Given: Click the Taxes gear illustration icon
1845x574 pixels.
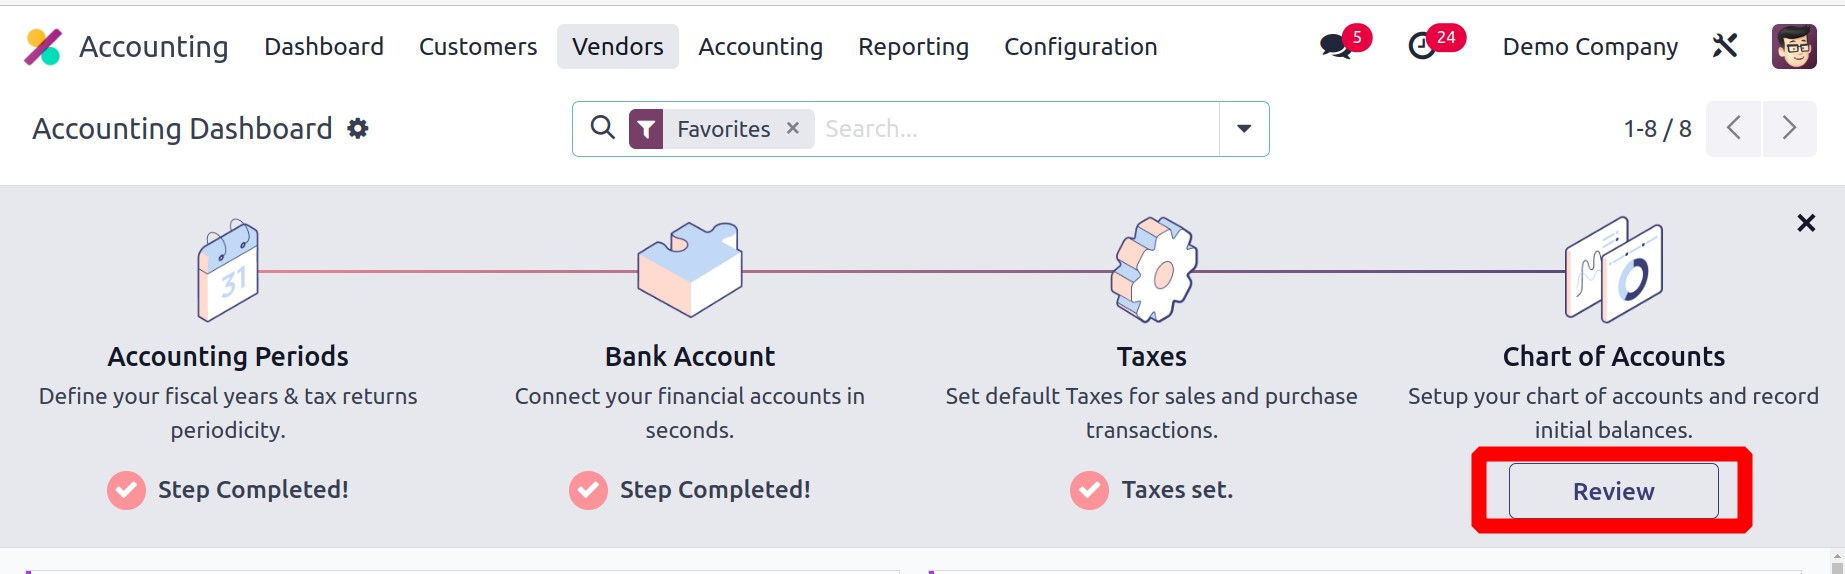Looking at the screenshot, I should 1153,270.
